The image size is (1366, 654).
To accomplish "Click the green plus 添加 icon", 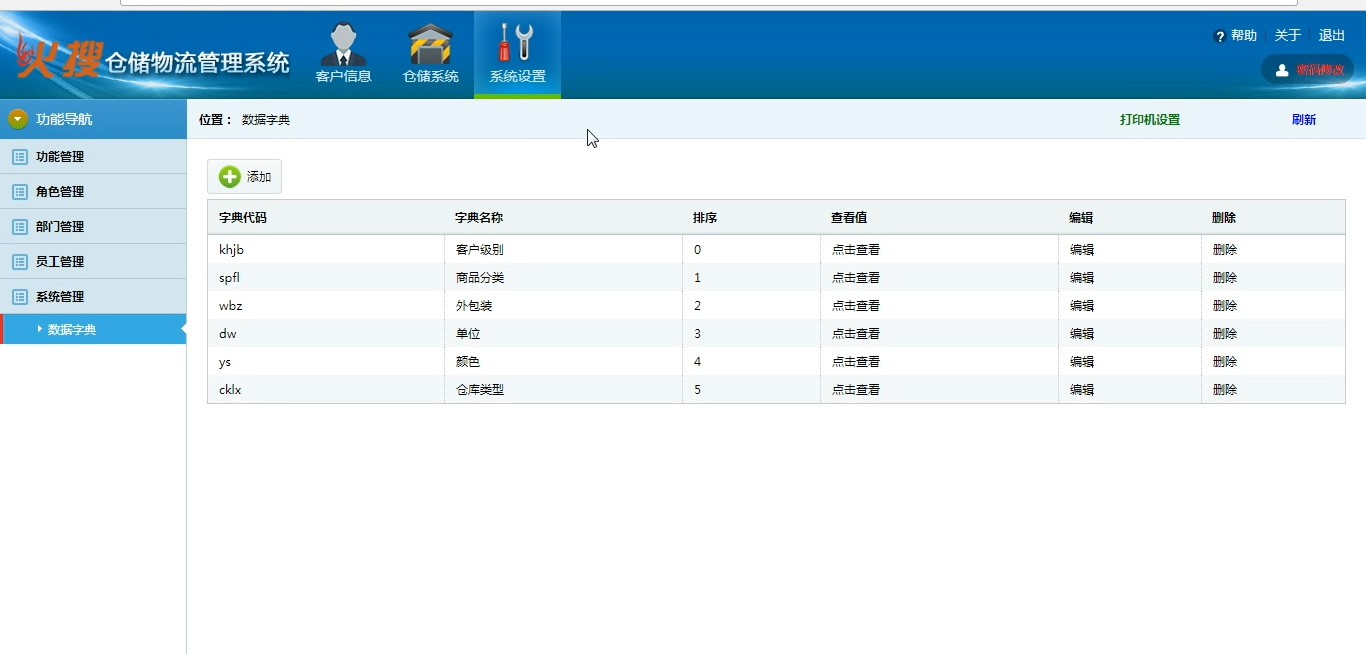I will 230,177.
